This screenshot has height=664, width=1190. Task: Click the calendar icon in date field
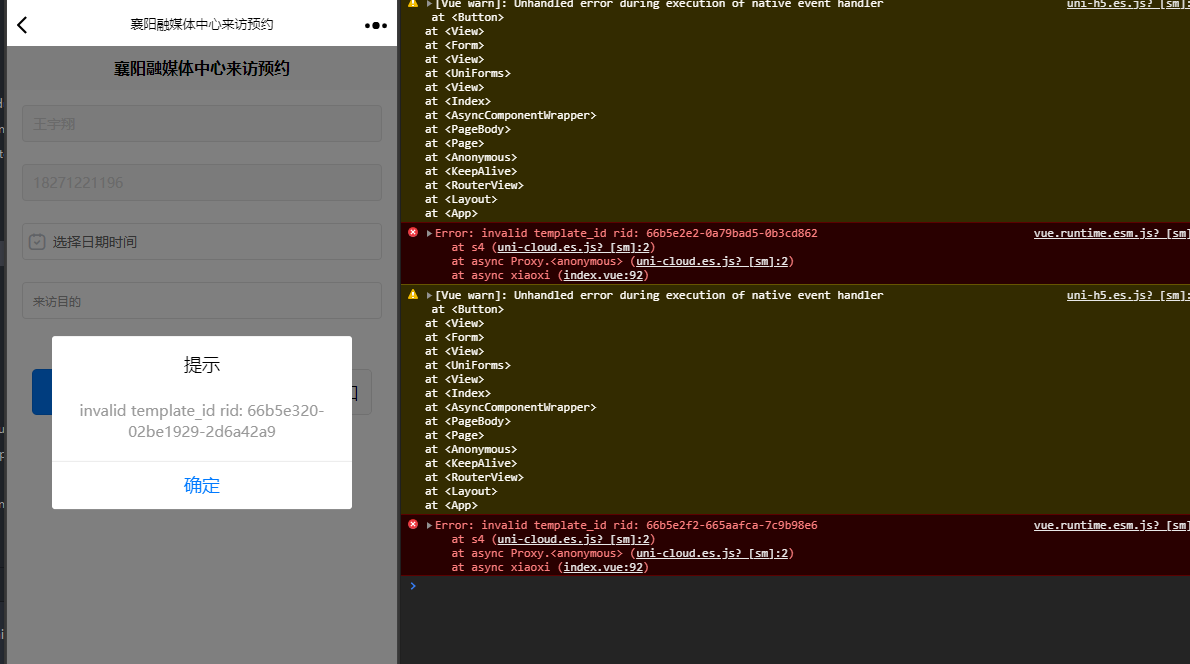point(37,242)
